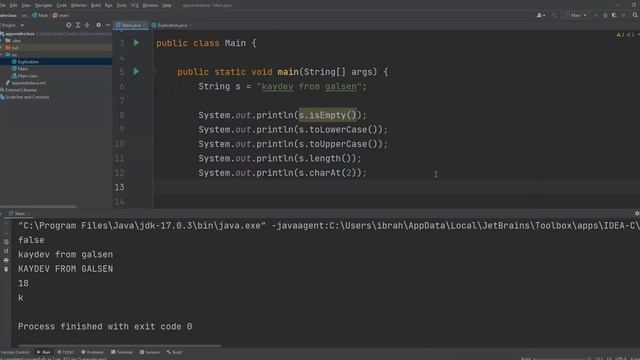Open the Code menu
The width and height of the screenshot is (640, 360).
tap(62, 5)
